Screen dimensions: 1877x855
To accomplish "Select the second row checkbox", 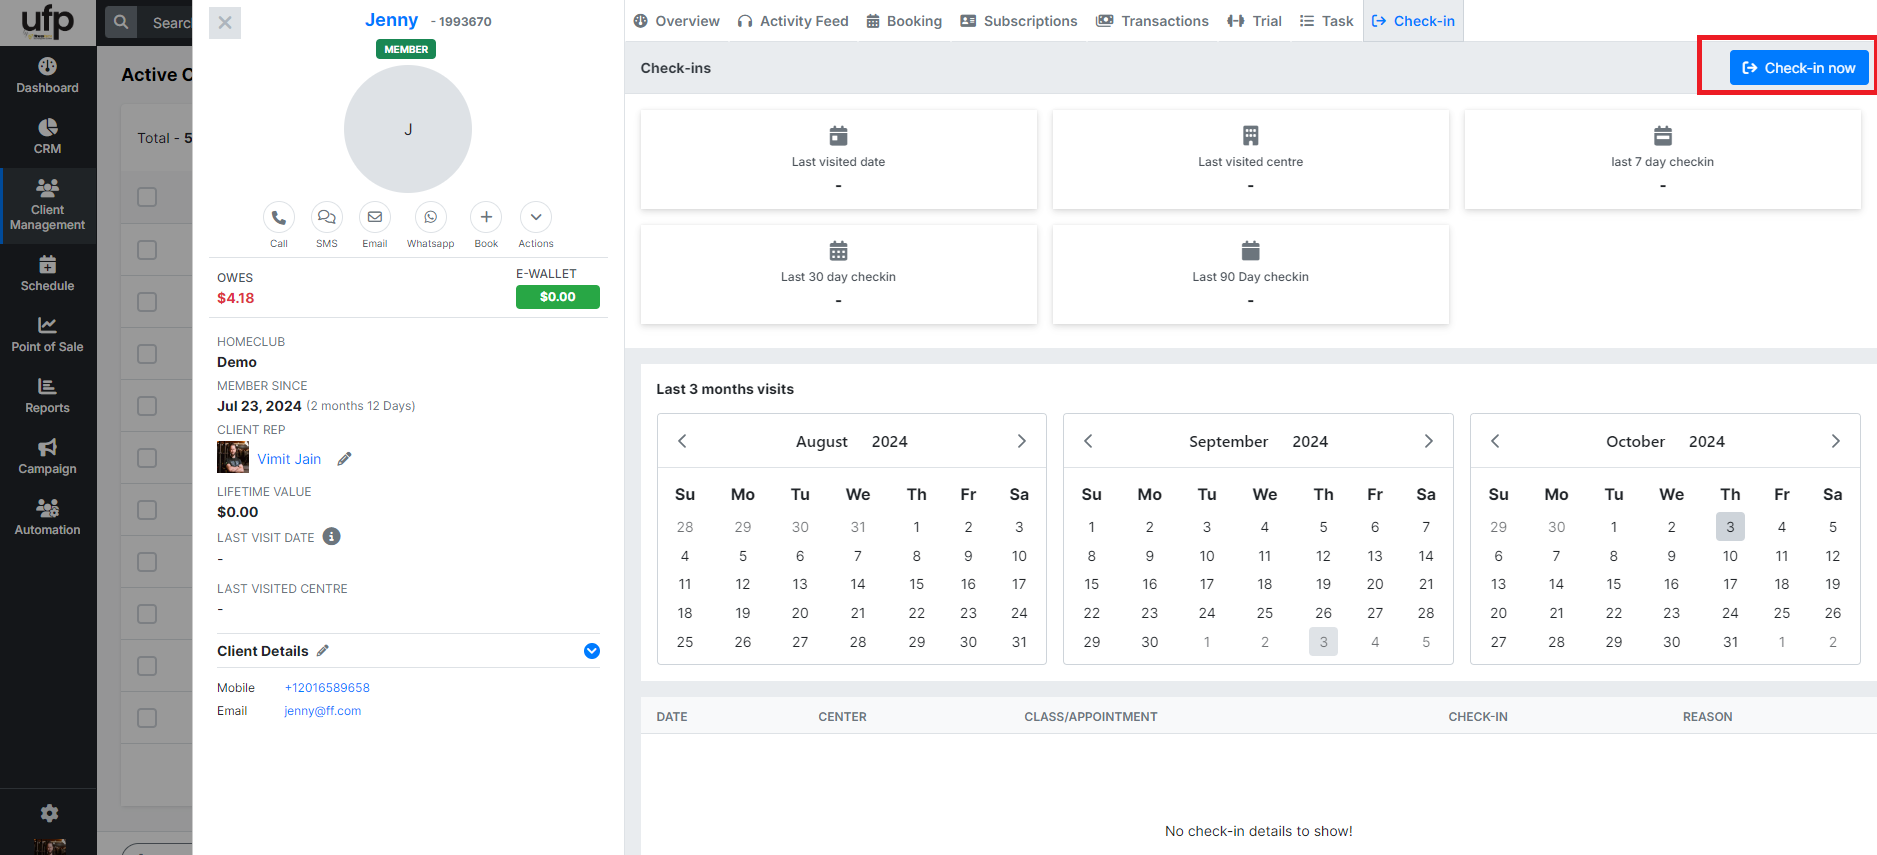I will point(147,250).
